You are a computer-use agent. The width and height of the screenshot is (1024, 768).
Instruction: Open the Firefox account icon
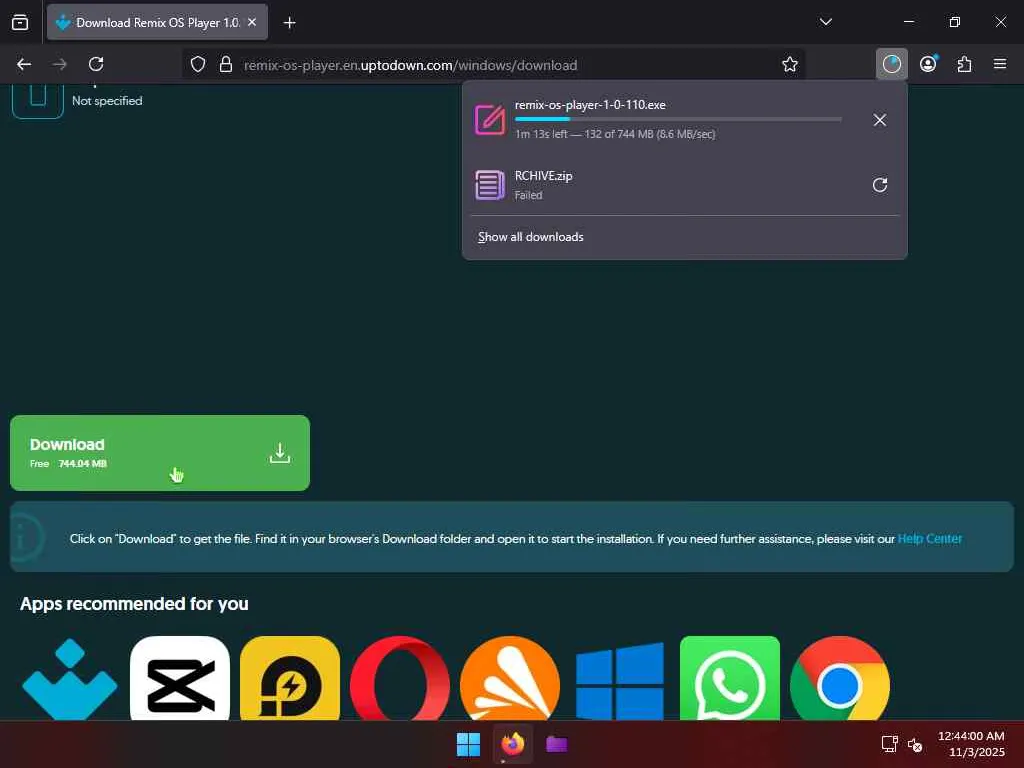pos(928,64)
